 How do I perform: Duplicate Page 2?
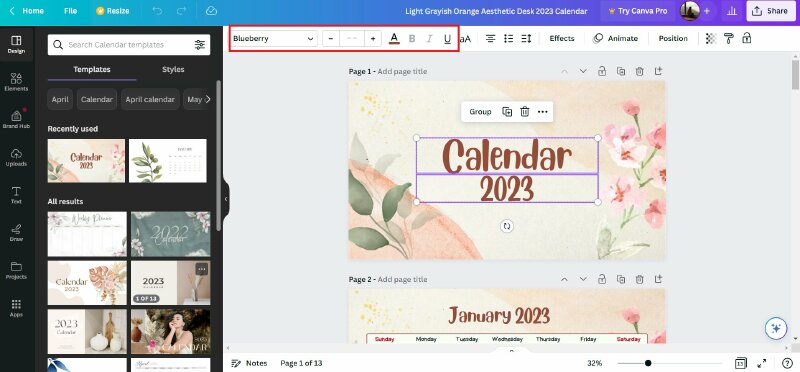tap(620, 279)
